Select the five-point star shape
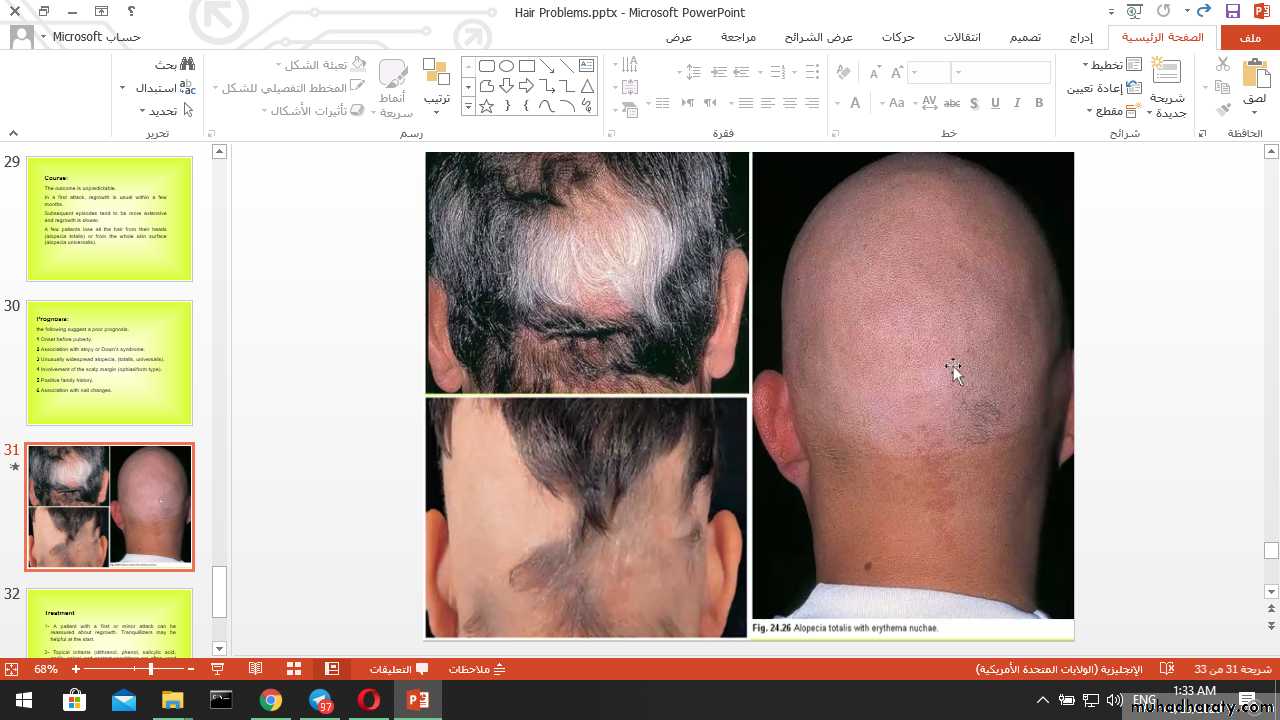This screenshot has height=720, width=1280. (487, 105)
